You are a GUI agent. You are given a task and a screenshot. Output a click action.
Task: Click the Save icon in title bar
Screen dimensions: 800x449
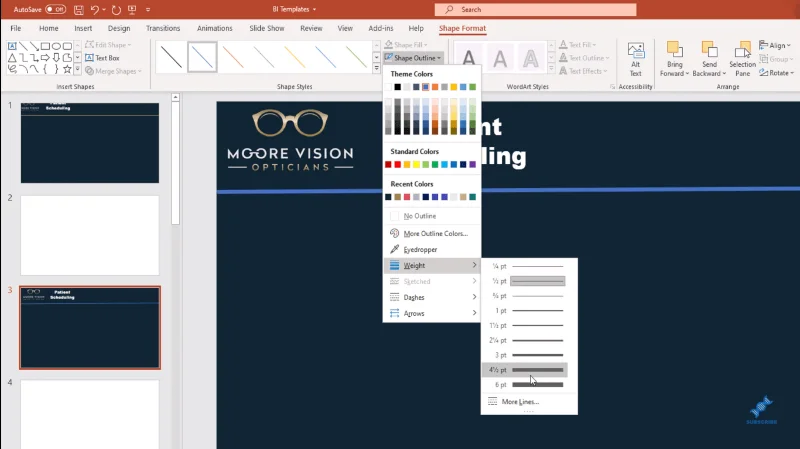coord(79,9)
